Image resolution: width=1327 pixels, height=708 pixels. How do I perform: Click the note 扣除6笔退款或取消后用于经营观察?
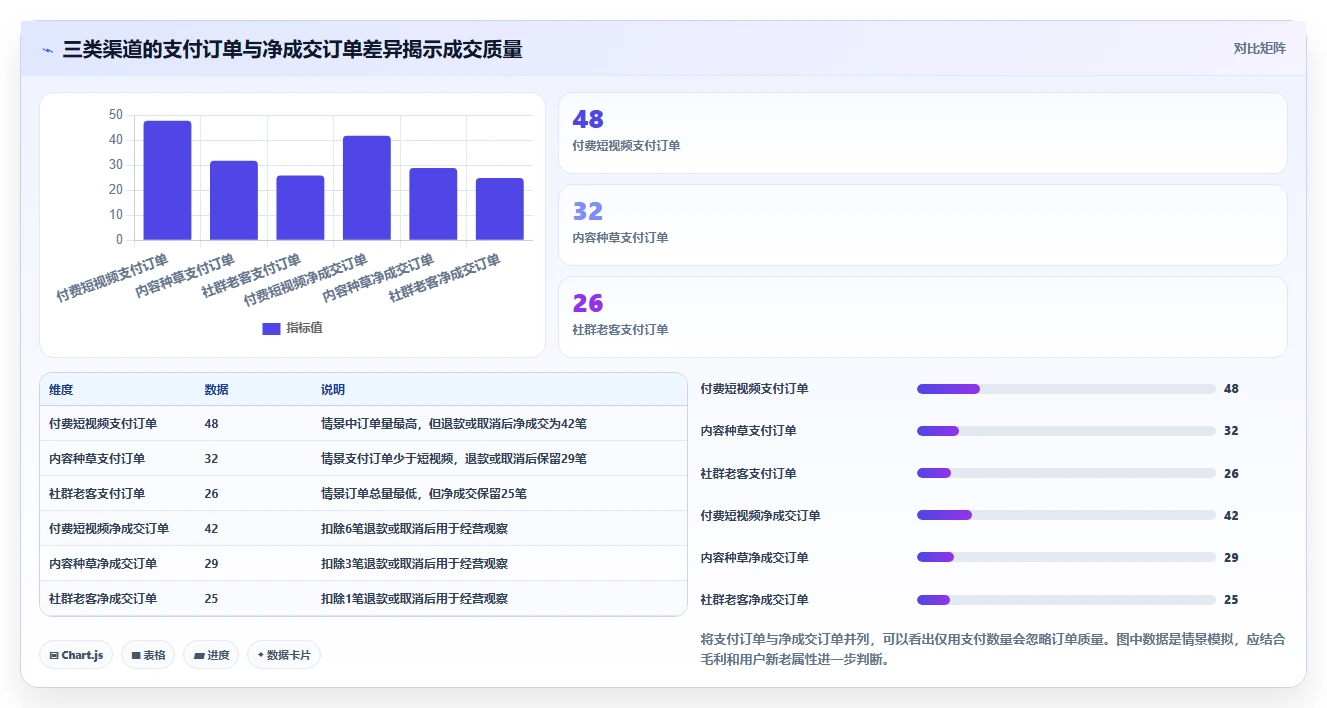[x=414, y=528]
